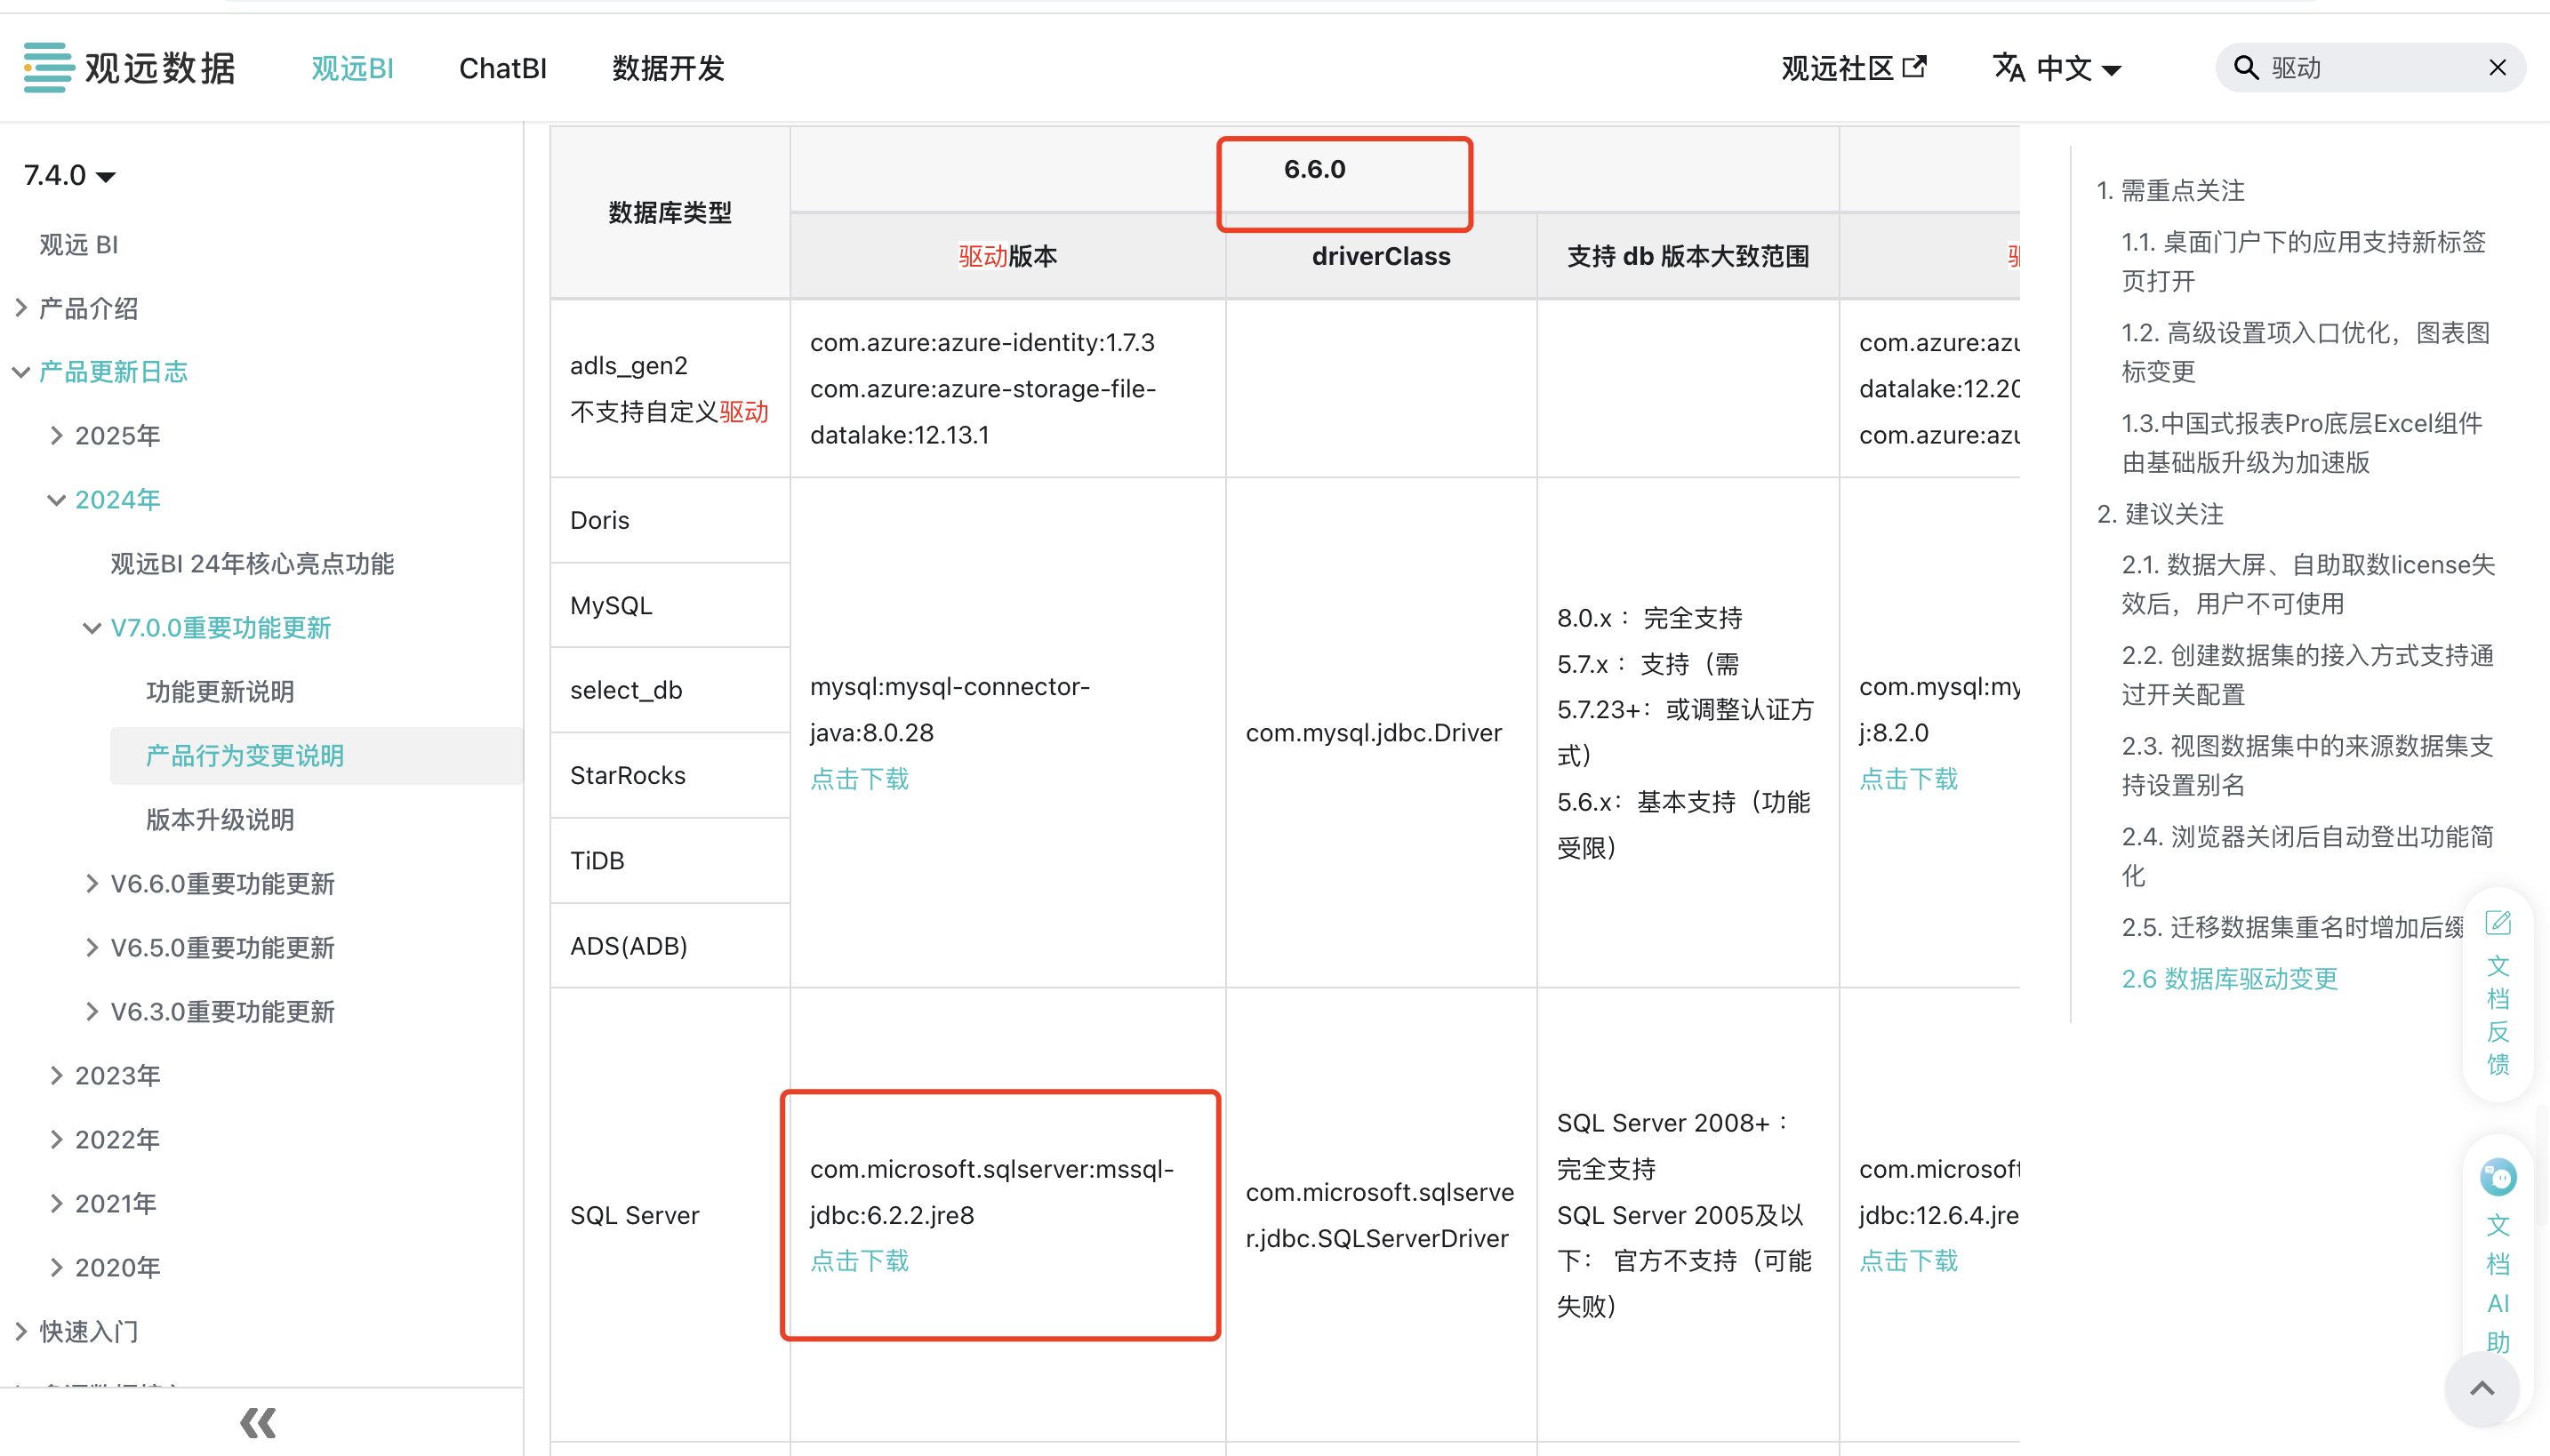Open 观远社区 external link icon
The image size is (2550, 1456).
pyautogui.click(x=1914, y=67)
